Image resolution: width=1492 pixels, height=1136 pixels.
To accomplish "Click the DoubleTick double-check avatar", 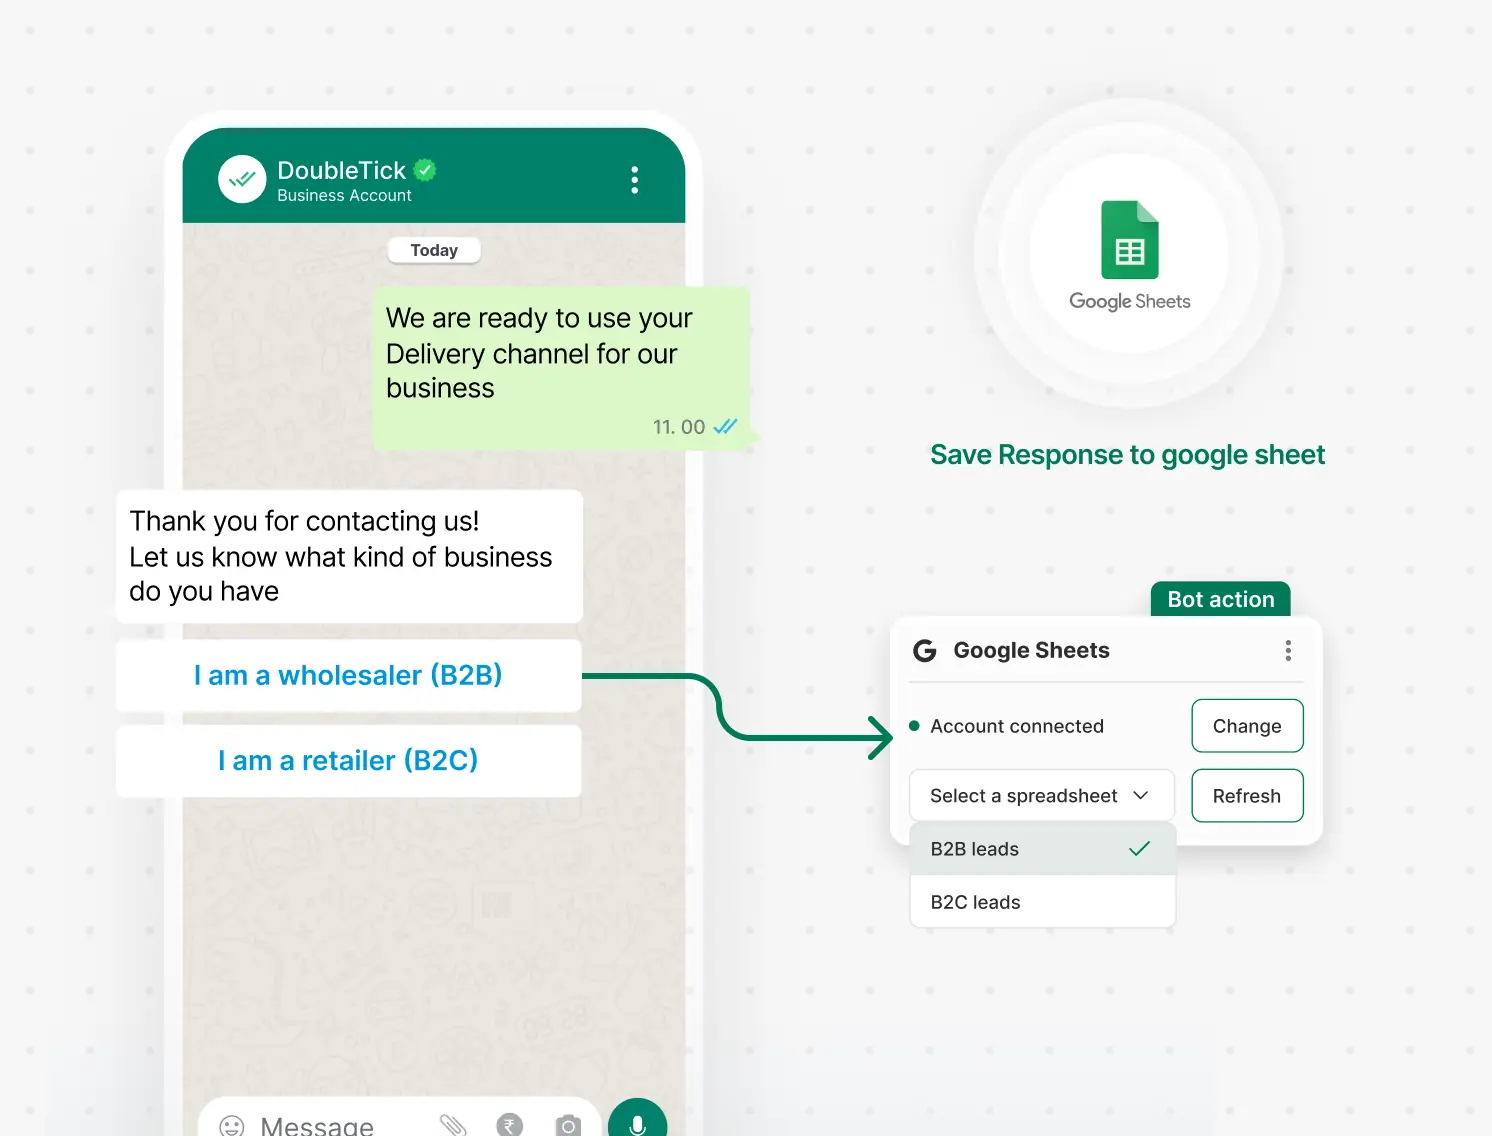I will [x=242, y=179].
